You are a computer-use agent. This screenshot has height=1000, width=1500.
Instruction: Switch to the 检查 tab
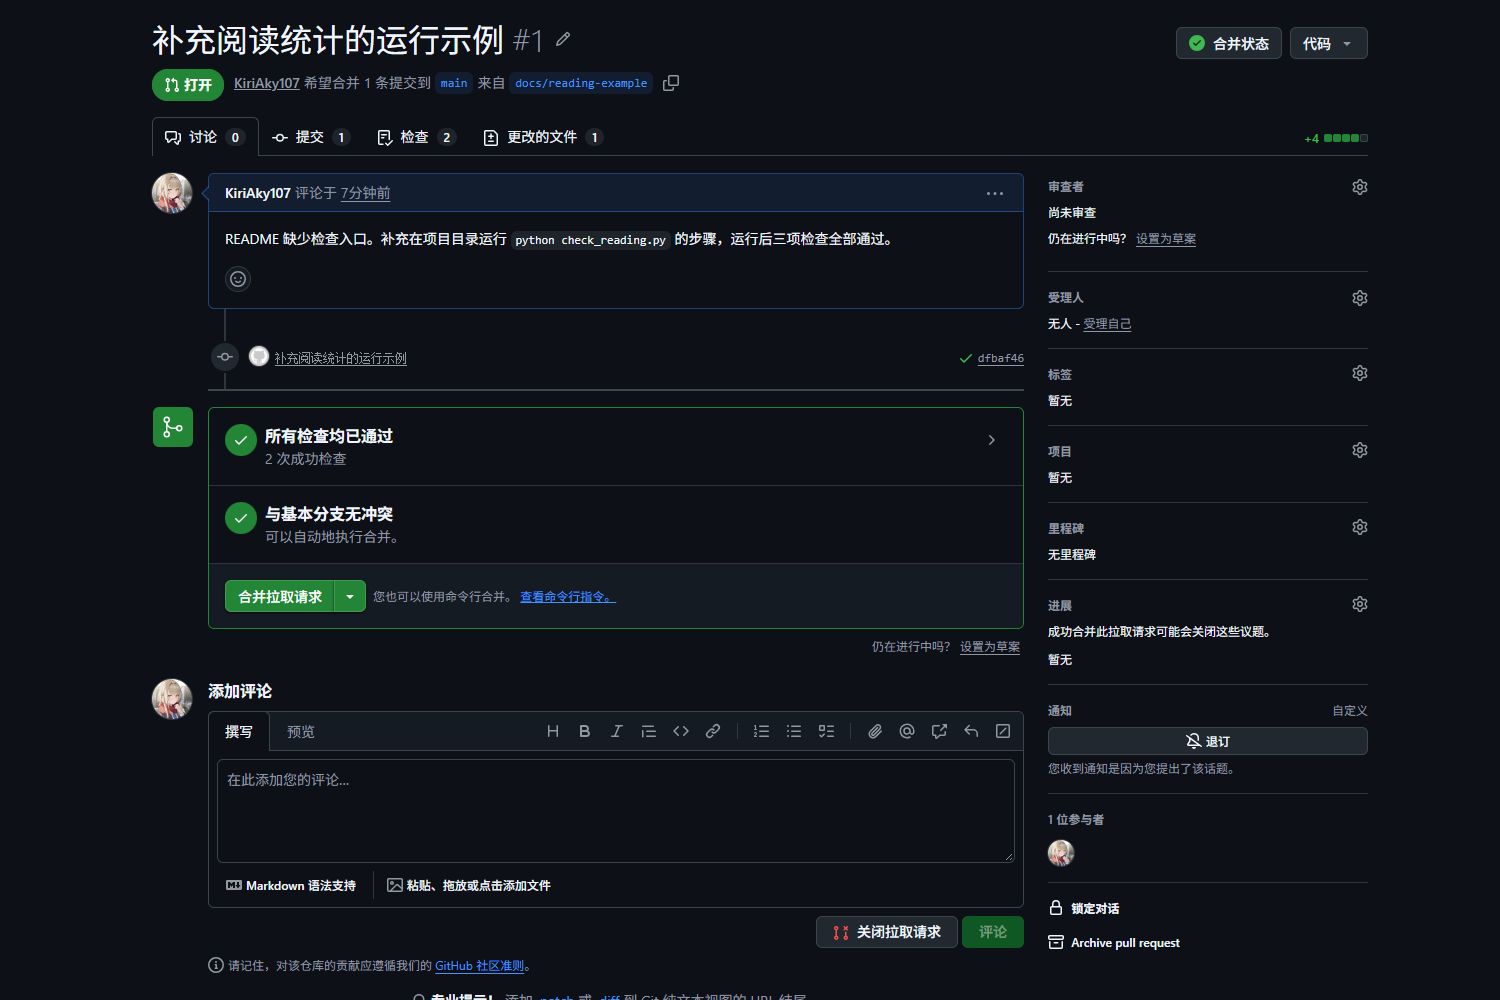[x=416, y=137]
